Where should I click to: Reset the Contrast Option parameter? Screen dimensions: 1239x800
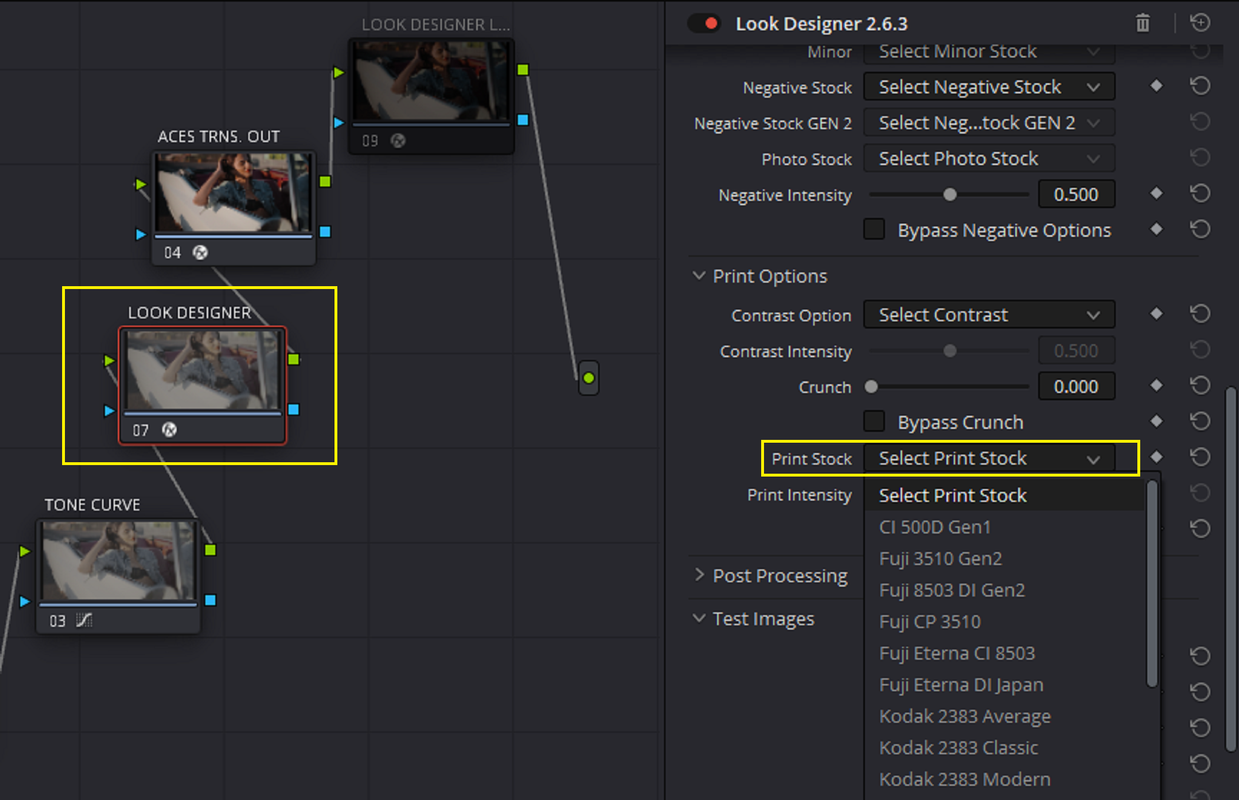coord(1200,314)
